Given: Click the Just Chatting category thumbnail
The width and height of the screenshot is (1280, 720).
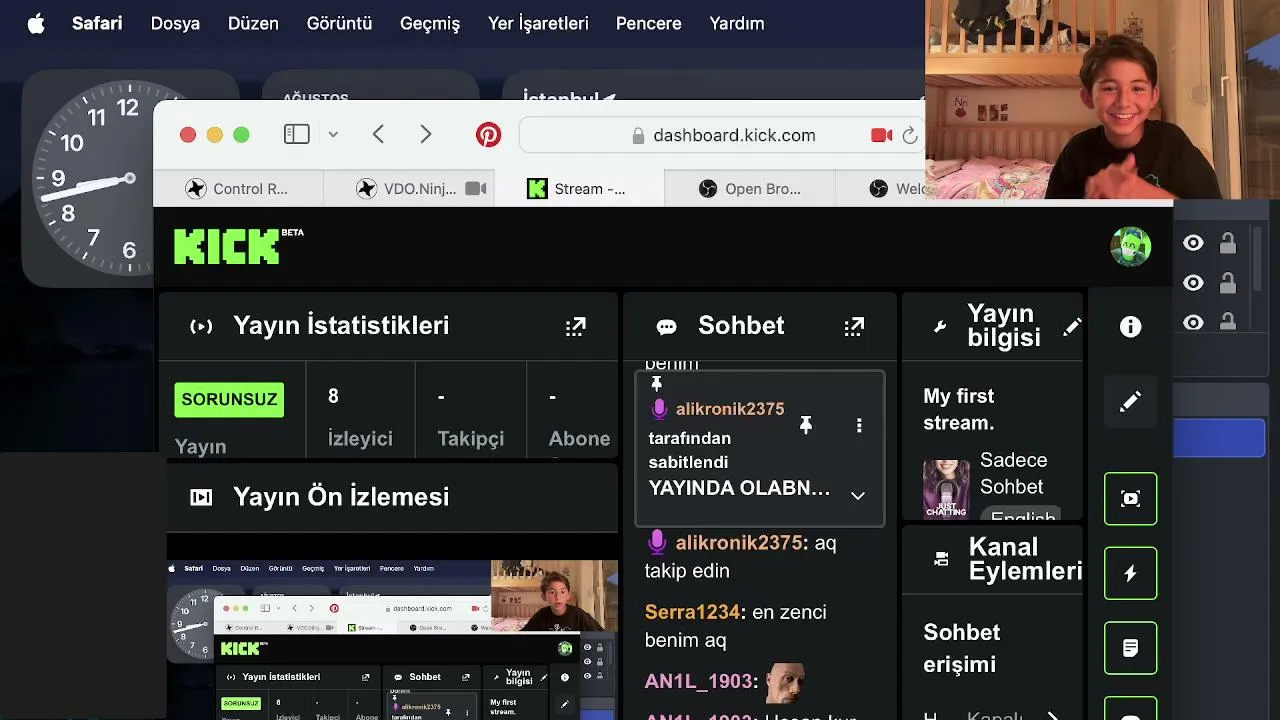Looking at the screenshot, I should 946,489.
